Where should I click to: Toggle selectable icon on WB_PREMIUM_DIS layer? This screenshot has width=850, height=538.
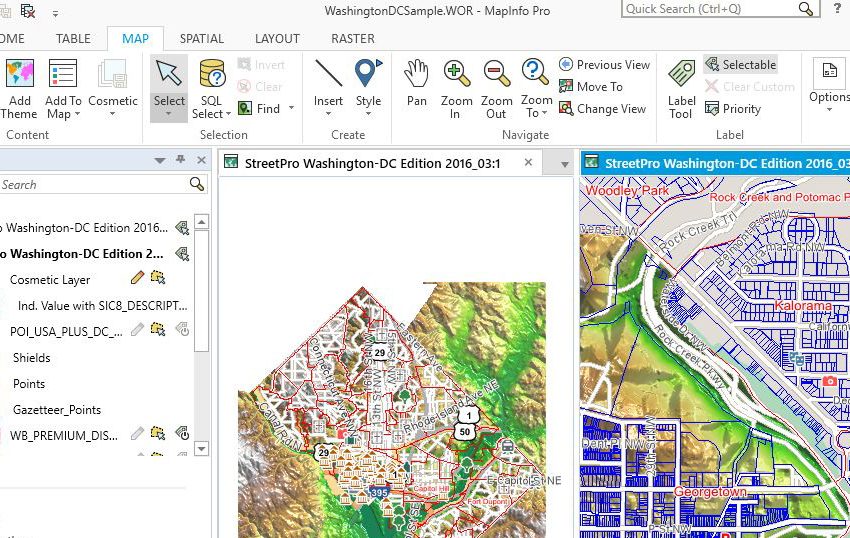(158, 433)
